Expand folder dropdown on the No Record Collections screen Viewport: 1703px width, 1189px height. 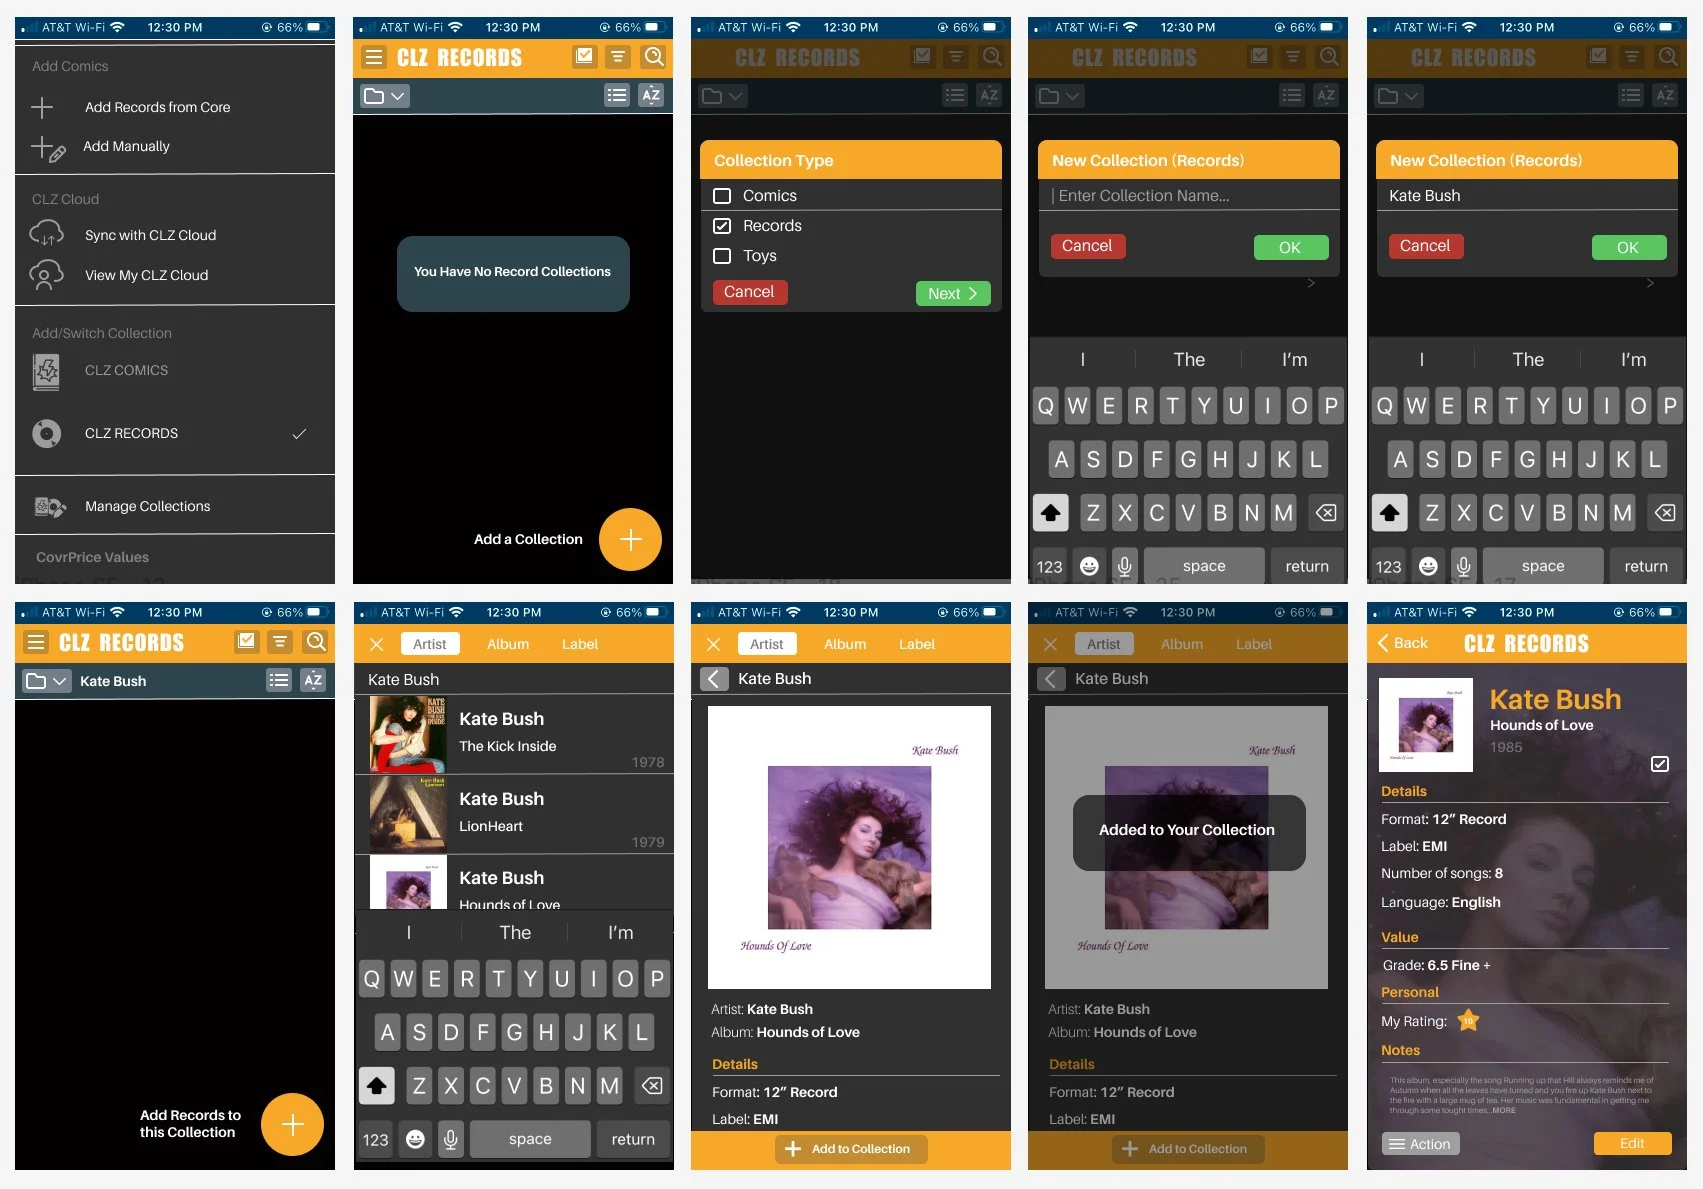tap(385, 96)
